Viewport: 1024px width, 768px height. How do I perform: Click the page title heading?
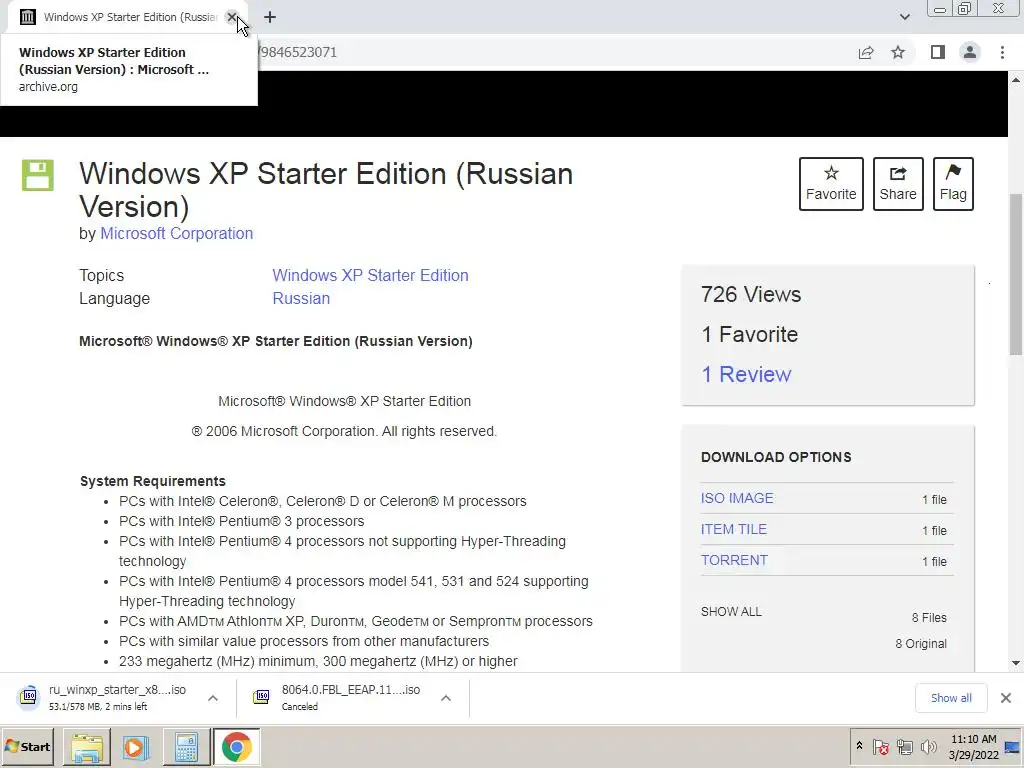(x=326, y=190)
